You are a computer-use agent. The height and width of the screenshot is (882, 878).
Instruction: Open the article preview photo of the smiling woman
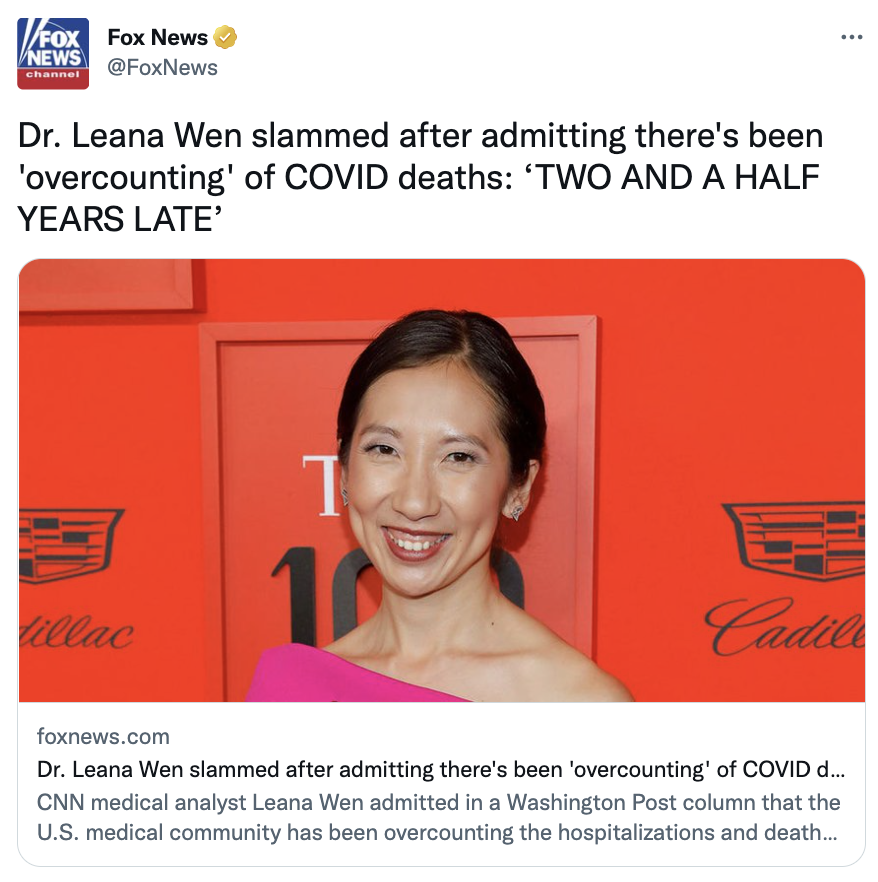(x=442, y=480)
